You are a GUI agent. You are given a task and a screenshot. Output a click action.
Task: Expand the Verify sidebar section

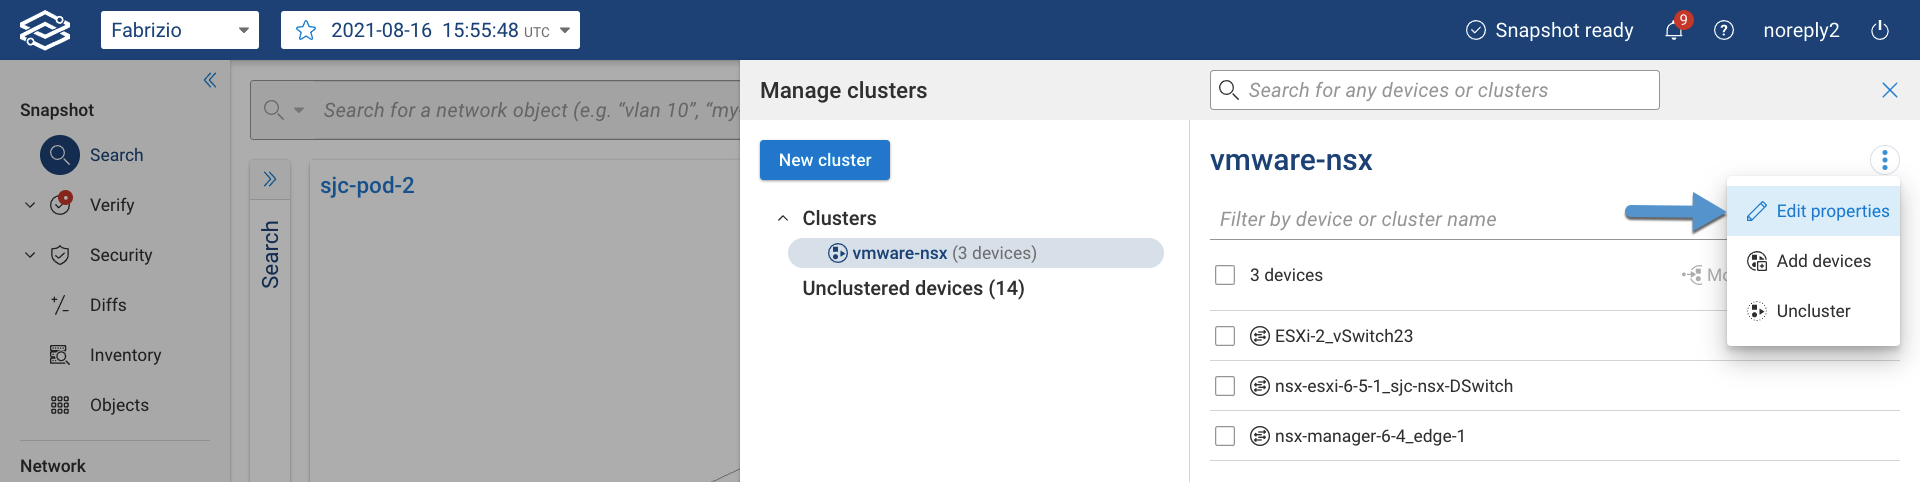pyautogui.click(x=30, y=205)
